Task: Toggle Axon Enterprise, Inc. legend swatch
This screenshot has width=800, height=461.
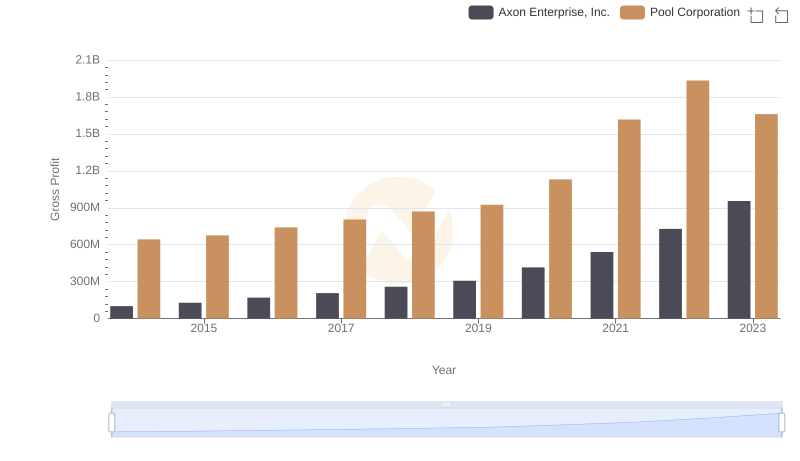Action: tap(481, 12)
